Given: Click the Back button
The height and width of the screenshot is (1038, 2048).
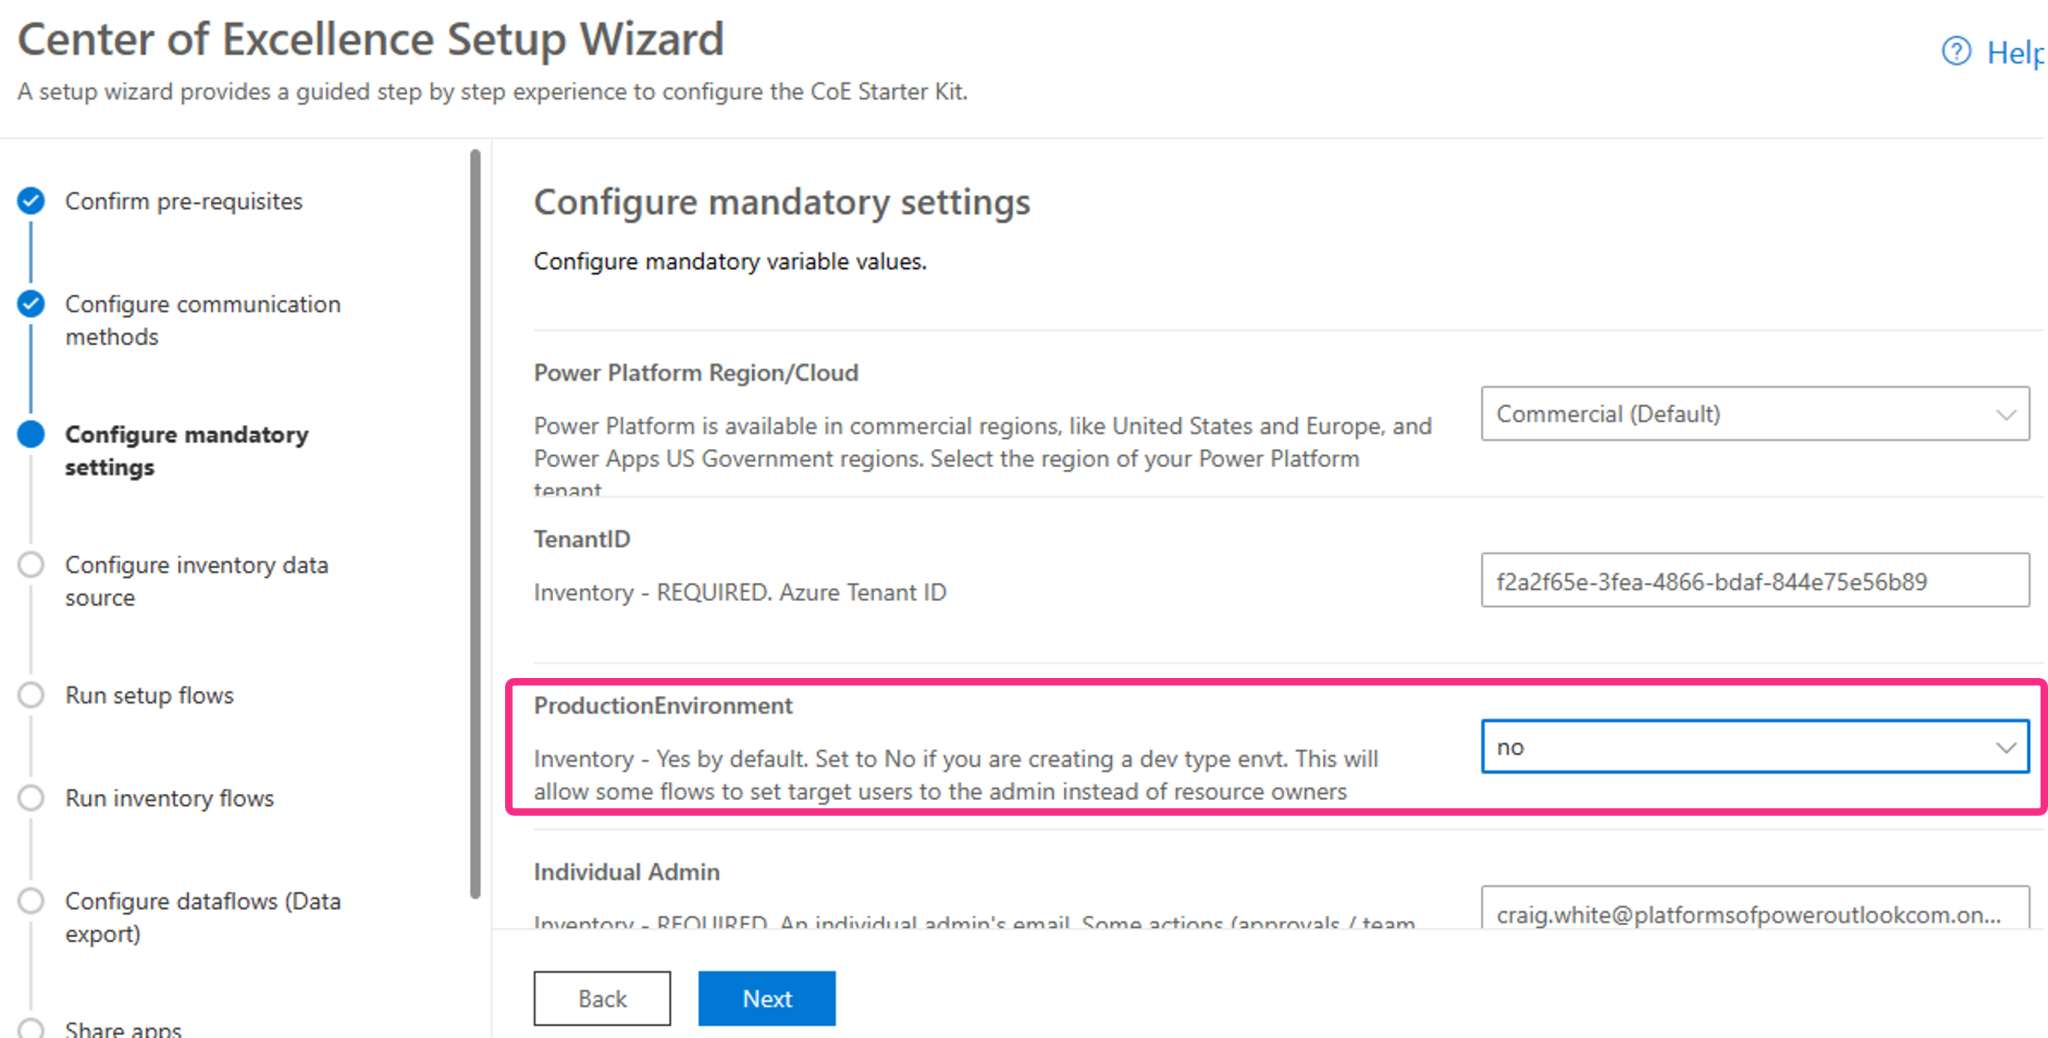Looking at the screenshot, I should tap(601, 997).
